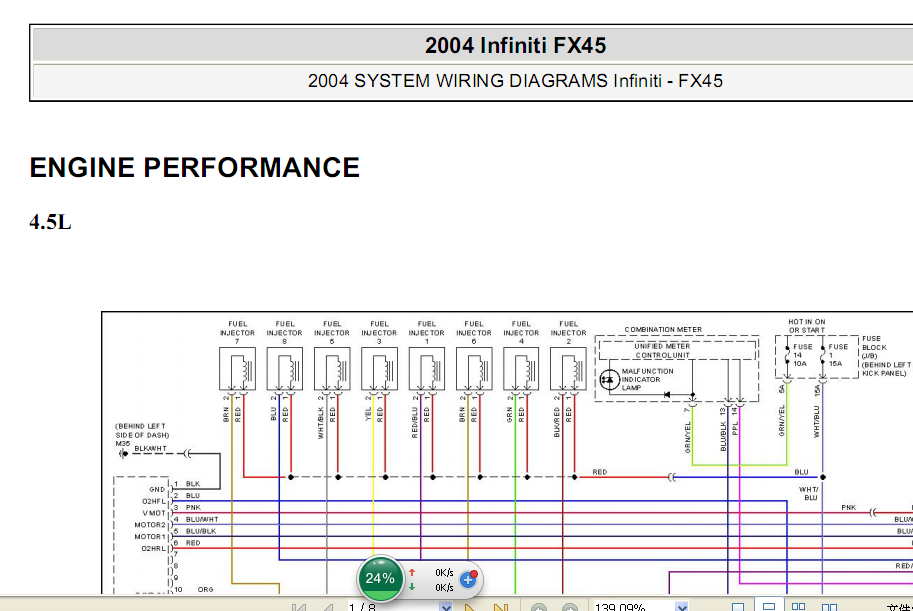This screenshot has width=913, height=611.
Task: Click BEHIND LEFT SIDE OF DASH label
Action: pos(142,430)
